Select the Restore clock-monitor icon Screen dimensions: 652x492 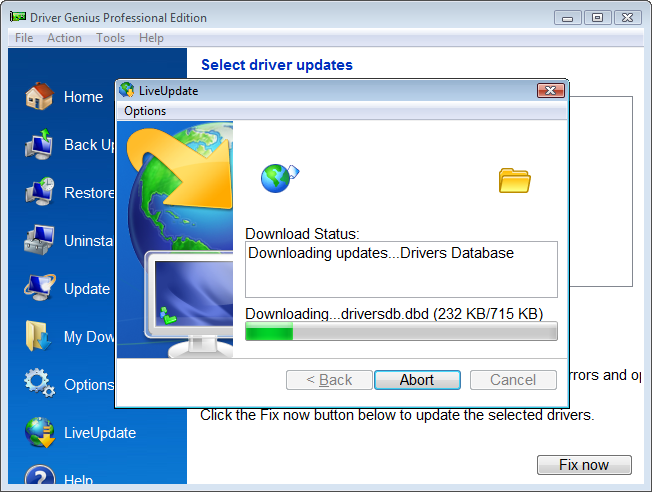[x=40, y=192]
